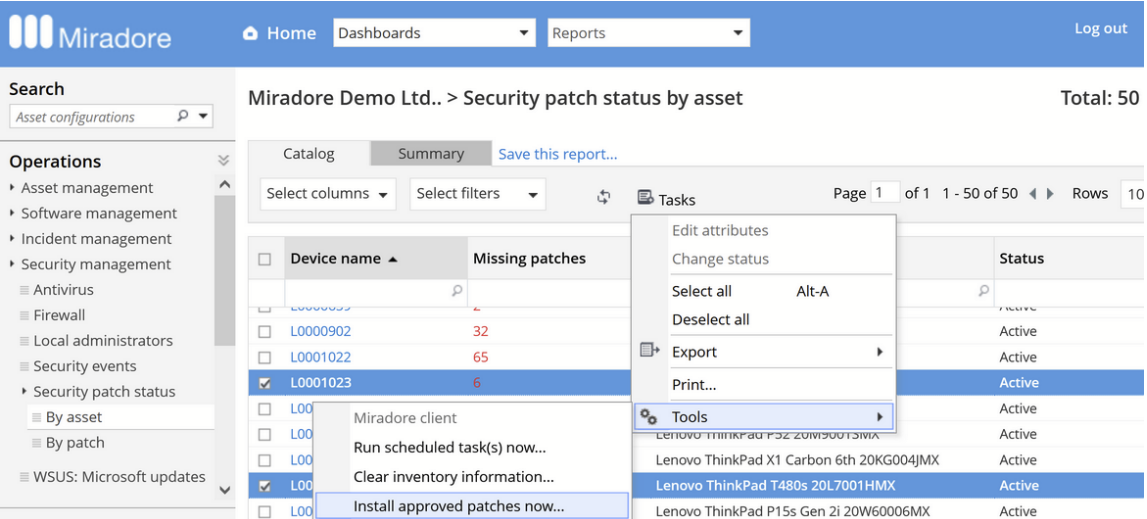Viewport: 1147px width, 519px height.
Task: Check the box for L0000902
Action: coord(265,332)
